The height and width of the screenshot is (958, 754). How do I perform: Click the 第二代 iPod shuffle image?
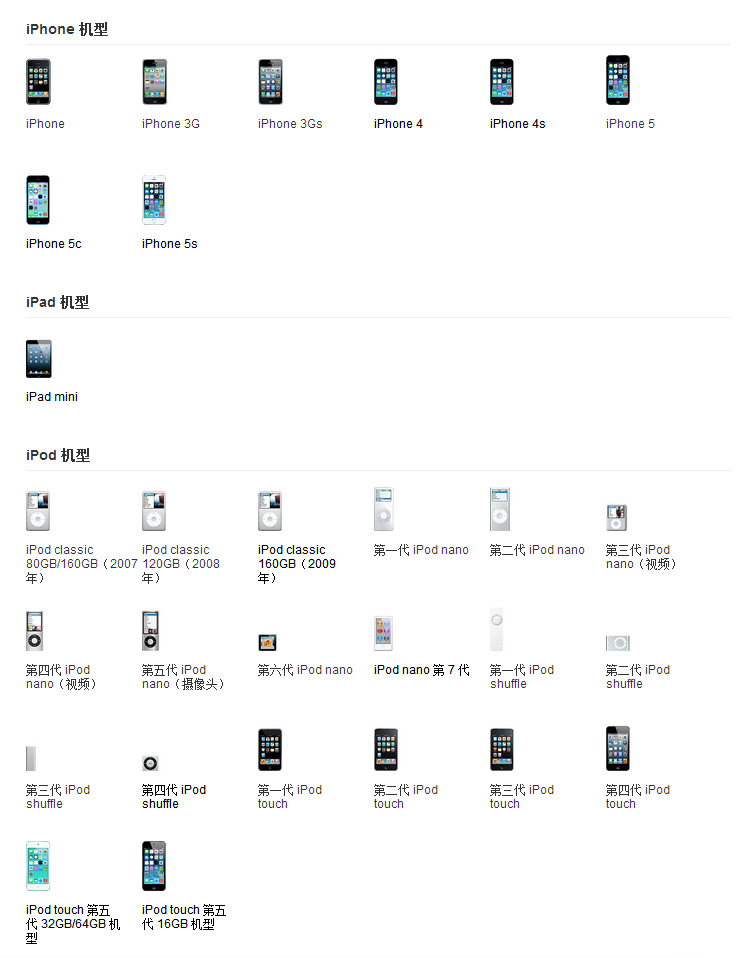coord(618,643)
